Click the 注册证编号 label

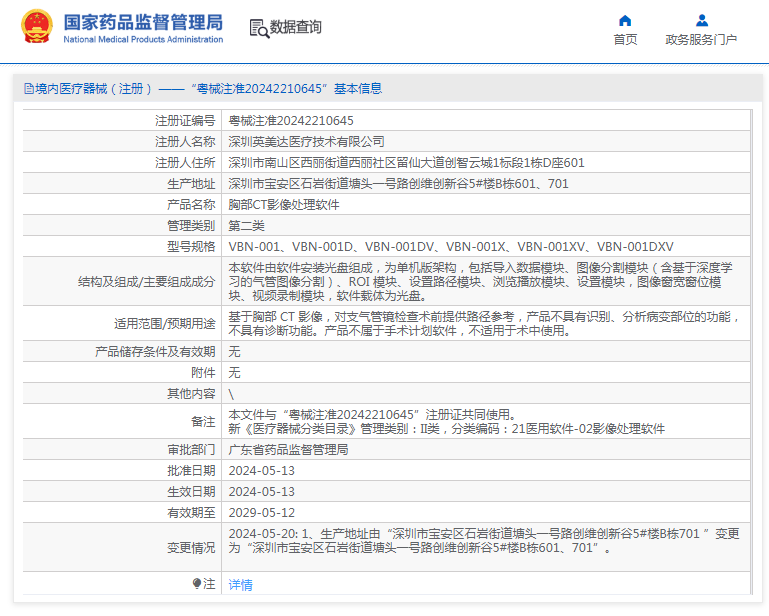(x=185, y=121)
